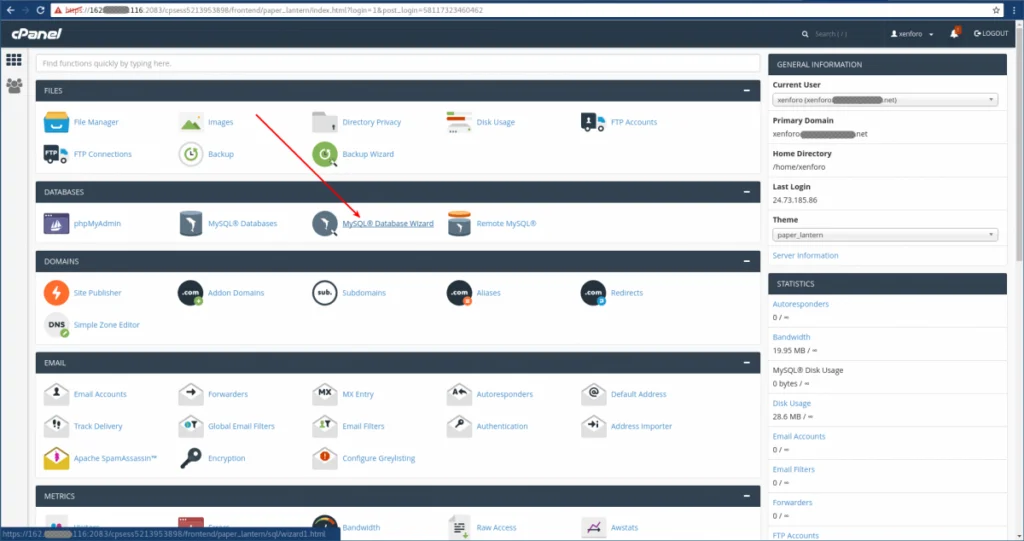Open the File Manager icon
The height and width of the screenshot is (541, 1024).
click(56, 122)
